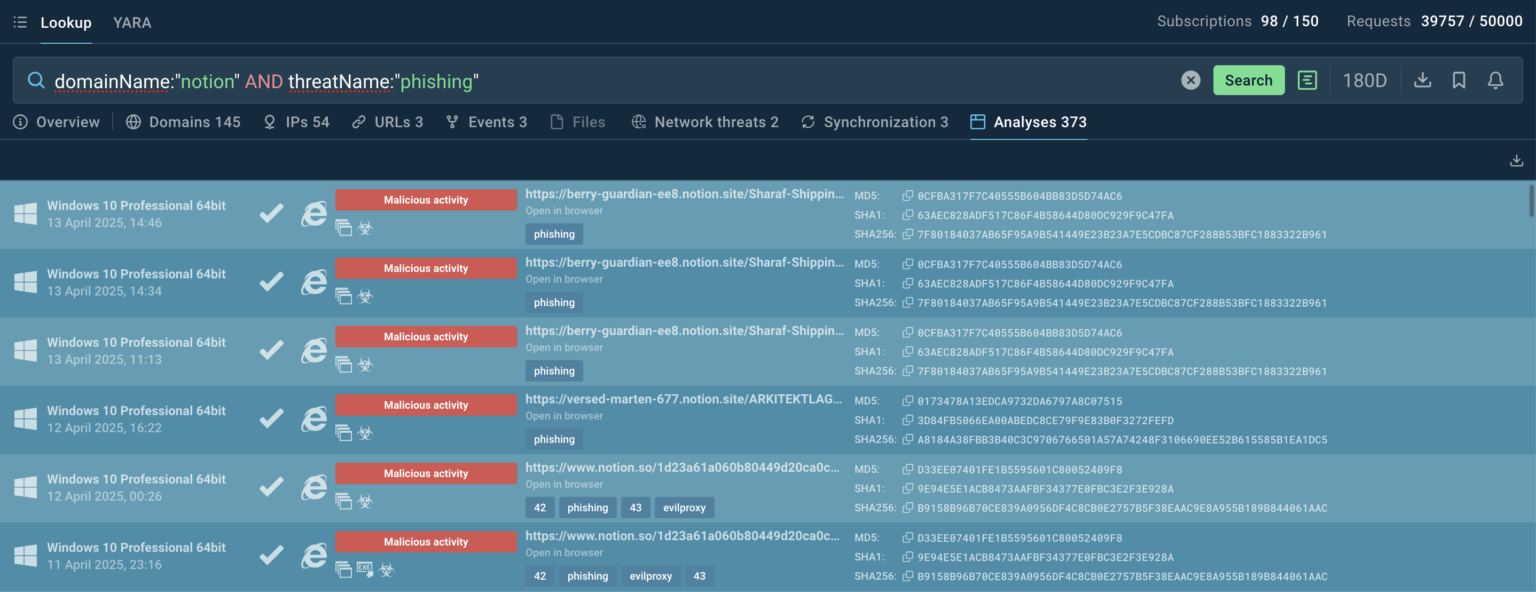1536x592 pixels.
Task: Open the Domains 145 tab
Action: tap(183, 122)
